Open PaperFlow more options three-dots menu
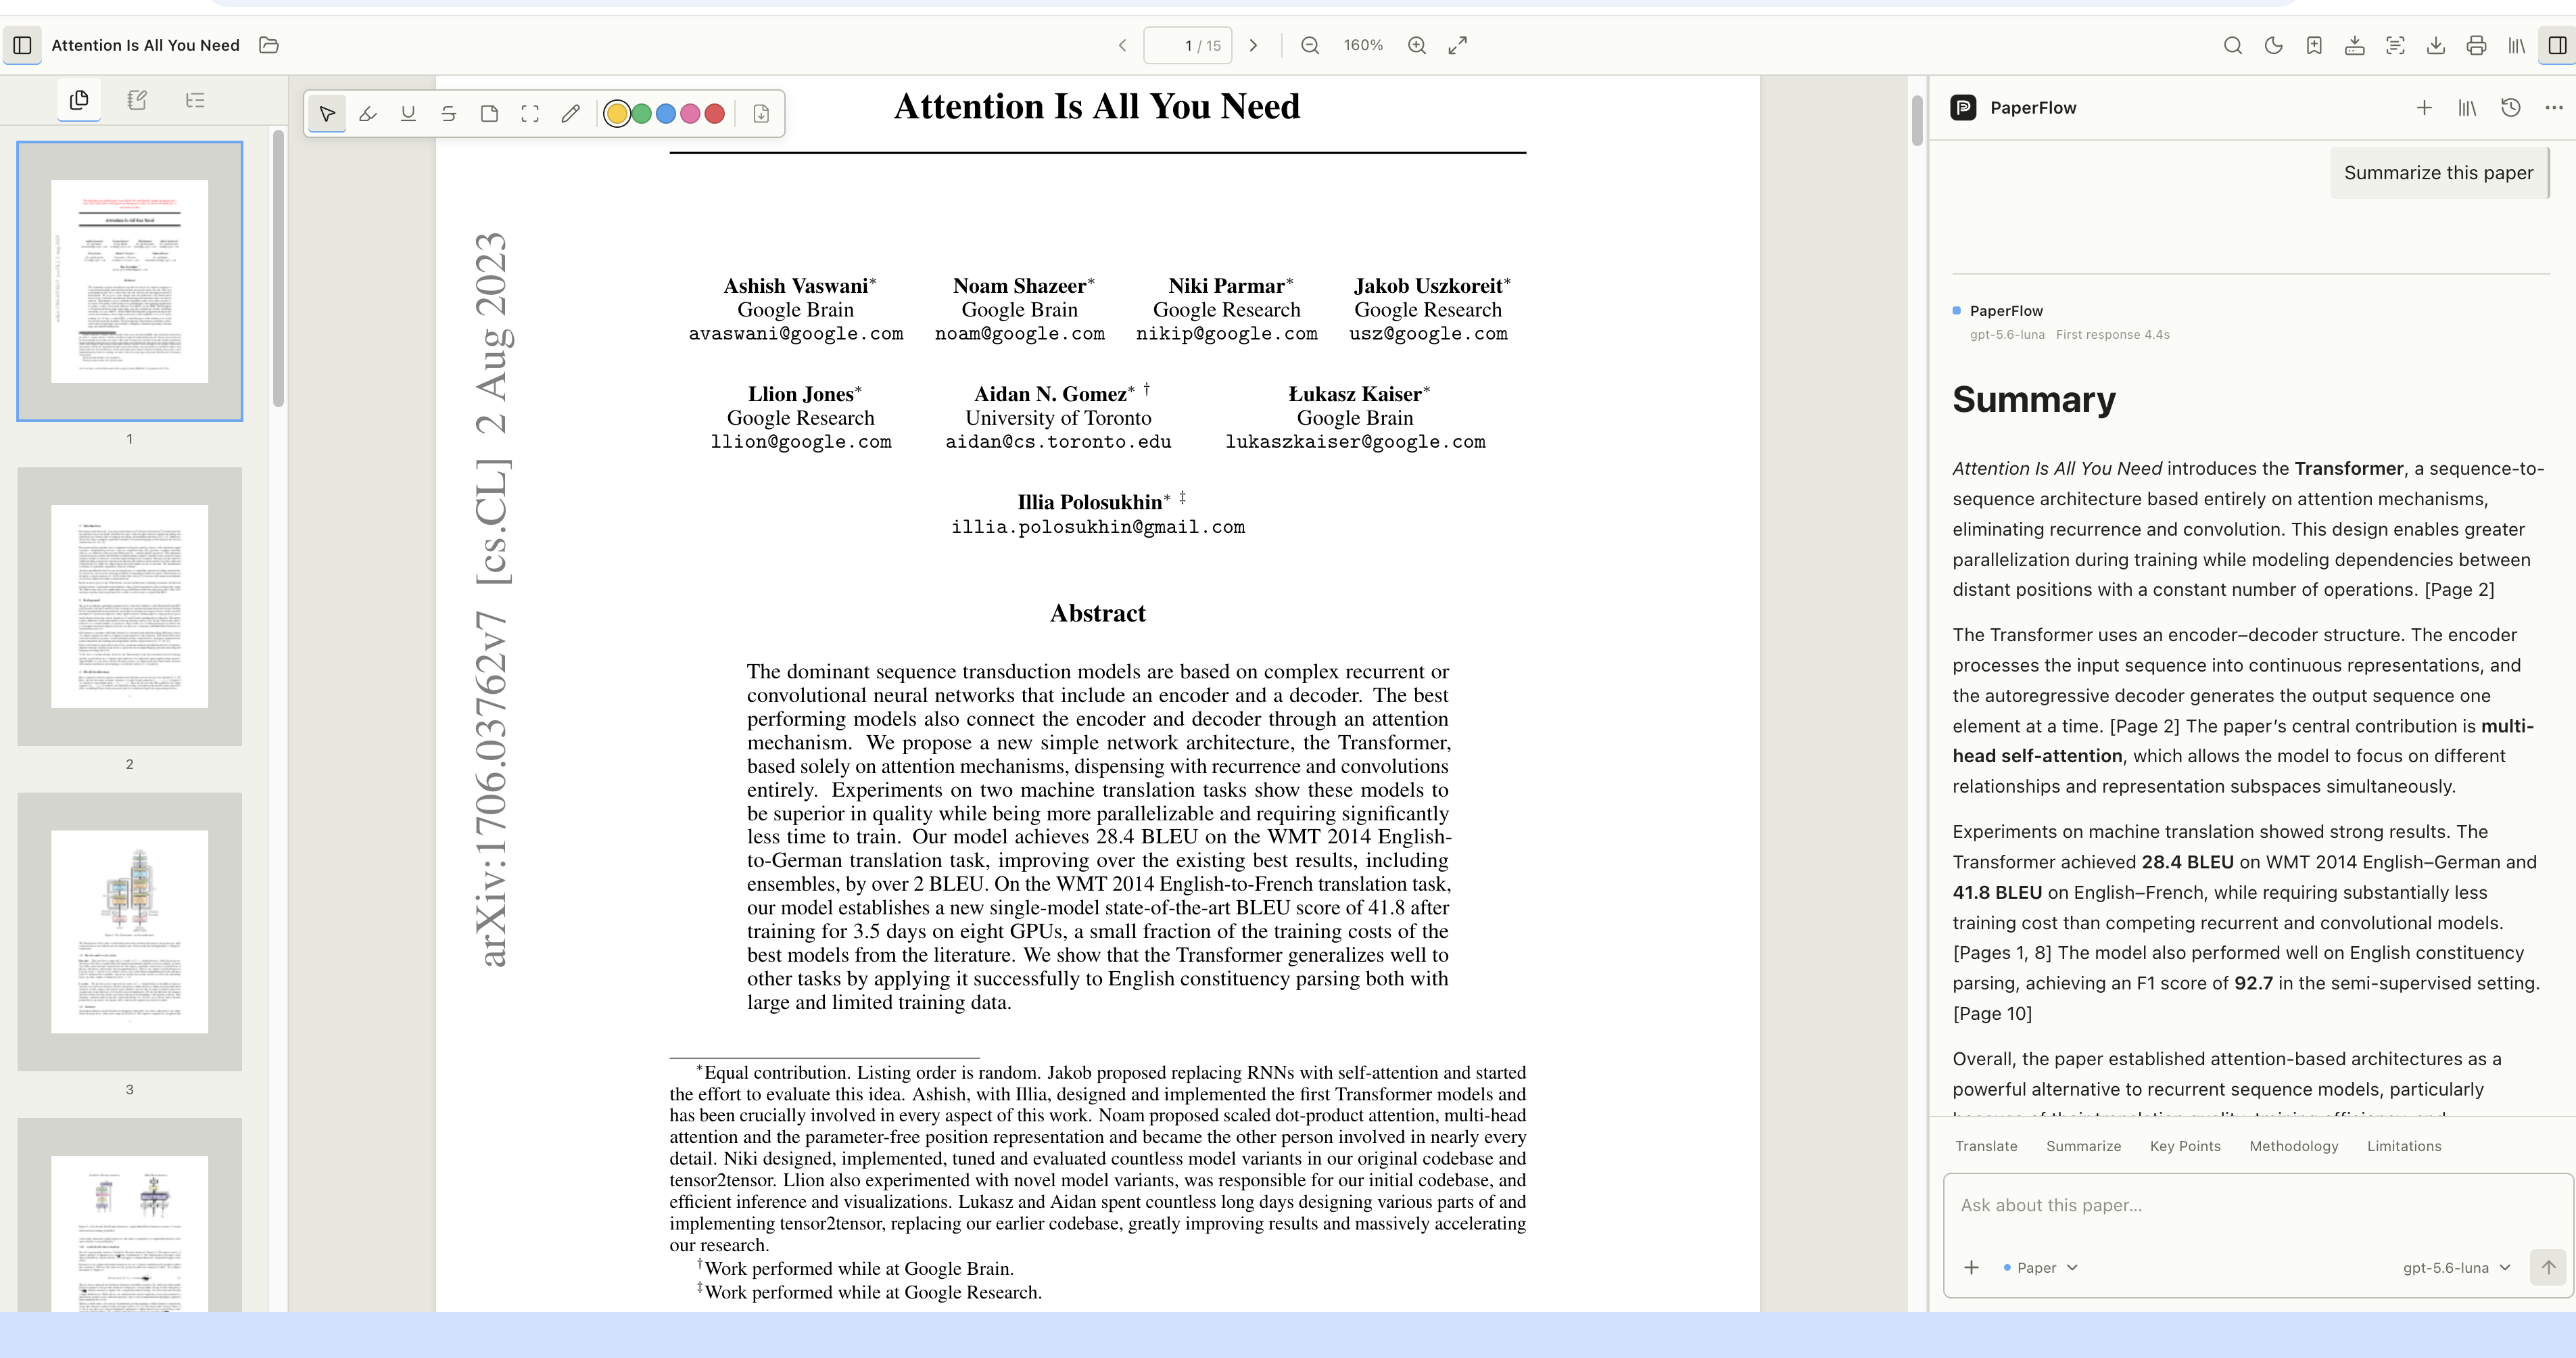 click(x=2554, y=107)
